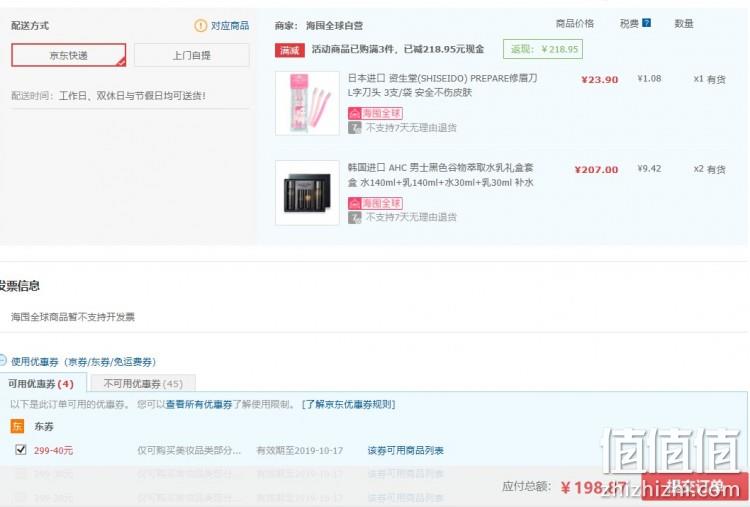Click 海囤全球 badge under AHC item
The image size is (750, 507).
[x=375, y=203]
